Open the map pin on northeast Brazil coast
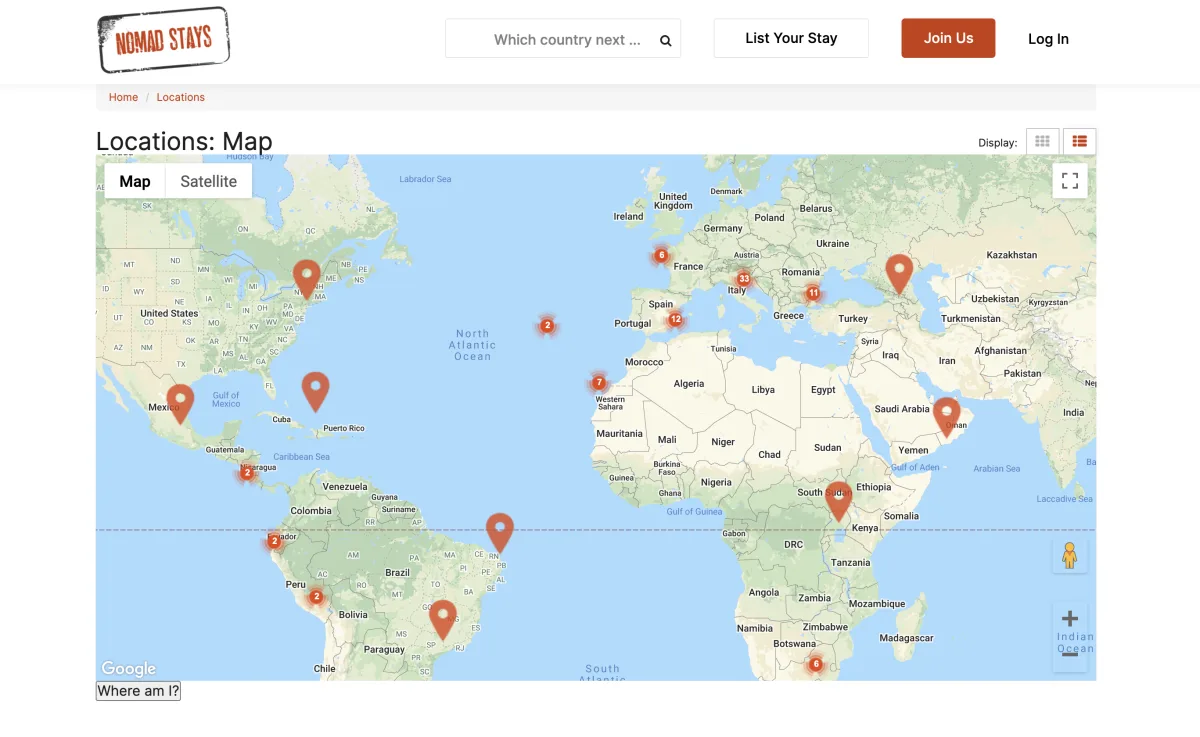 click(x=500, y=533)
